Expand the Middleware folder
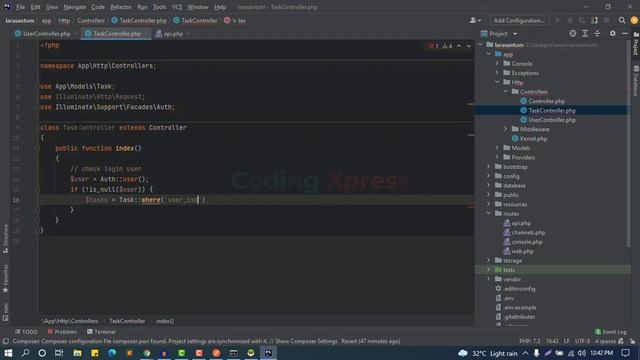Image resolution: width=640 pixels, height=360 pixels. [506, 129]
